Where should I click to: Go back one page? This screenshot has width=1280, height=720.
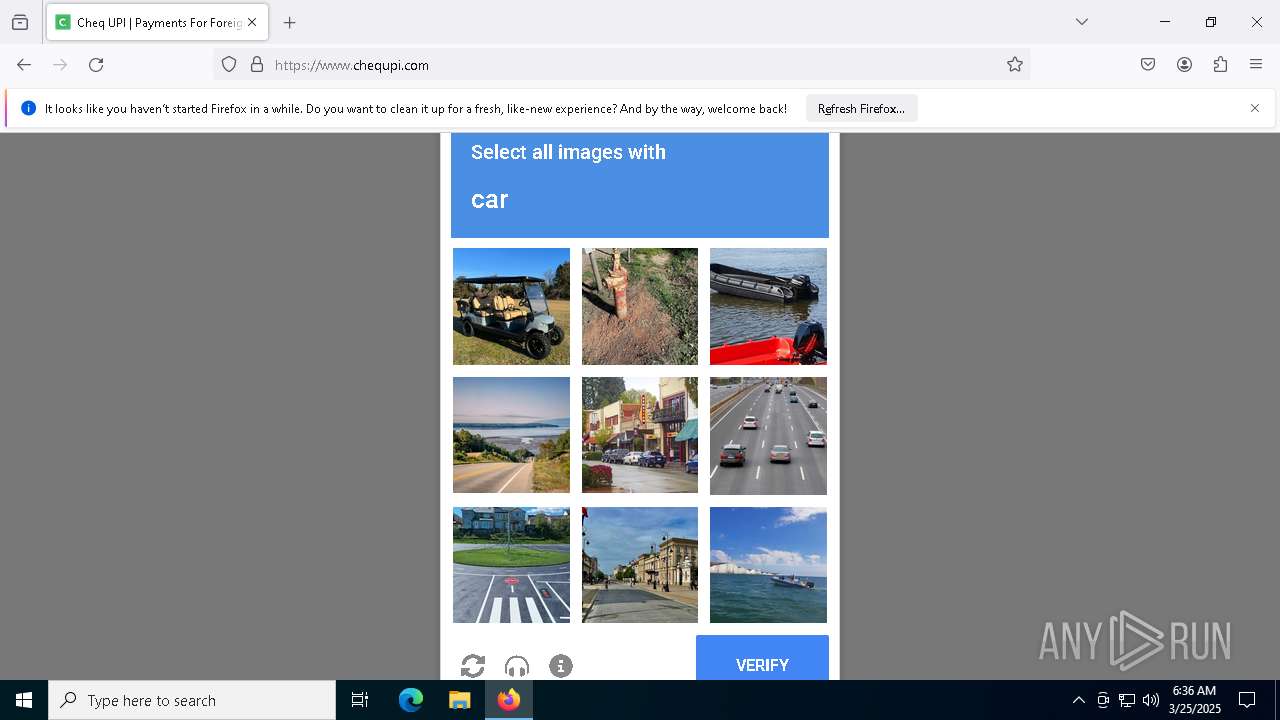pyautogui.click(x=24, y=65)
